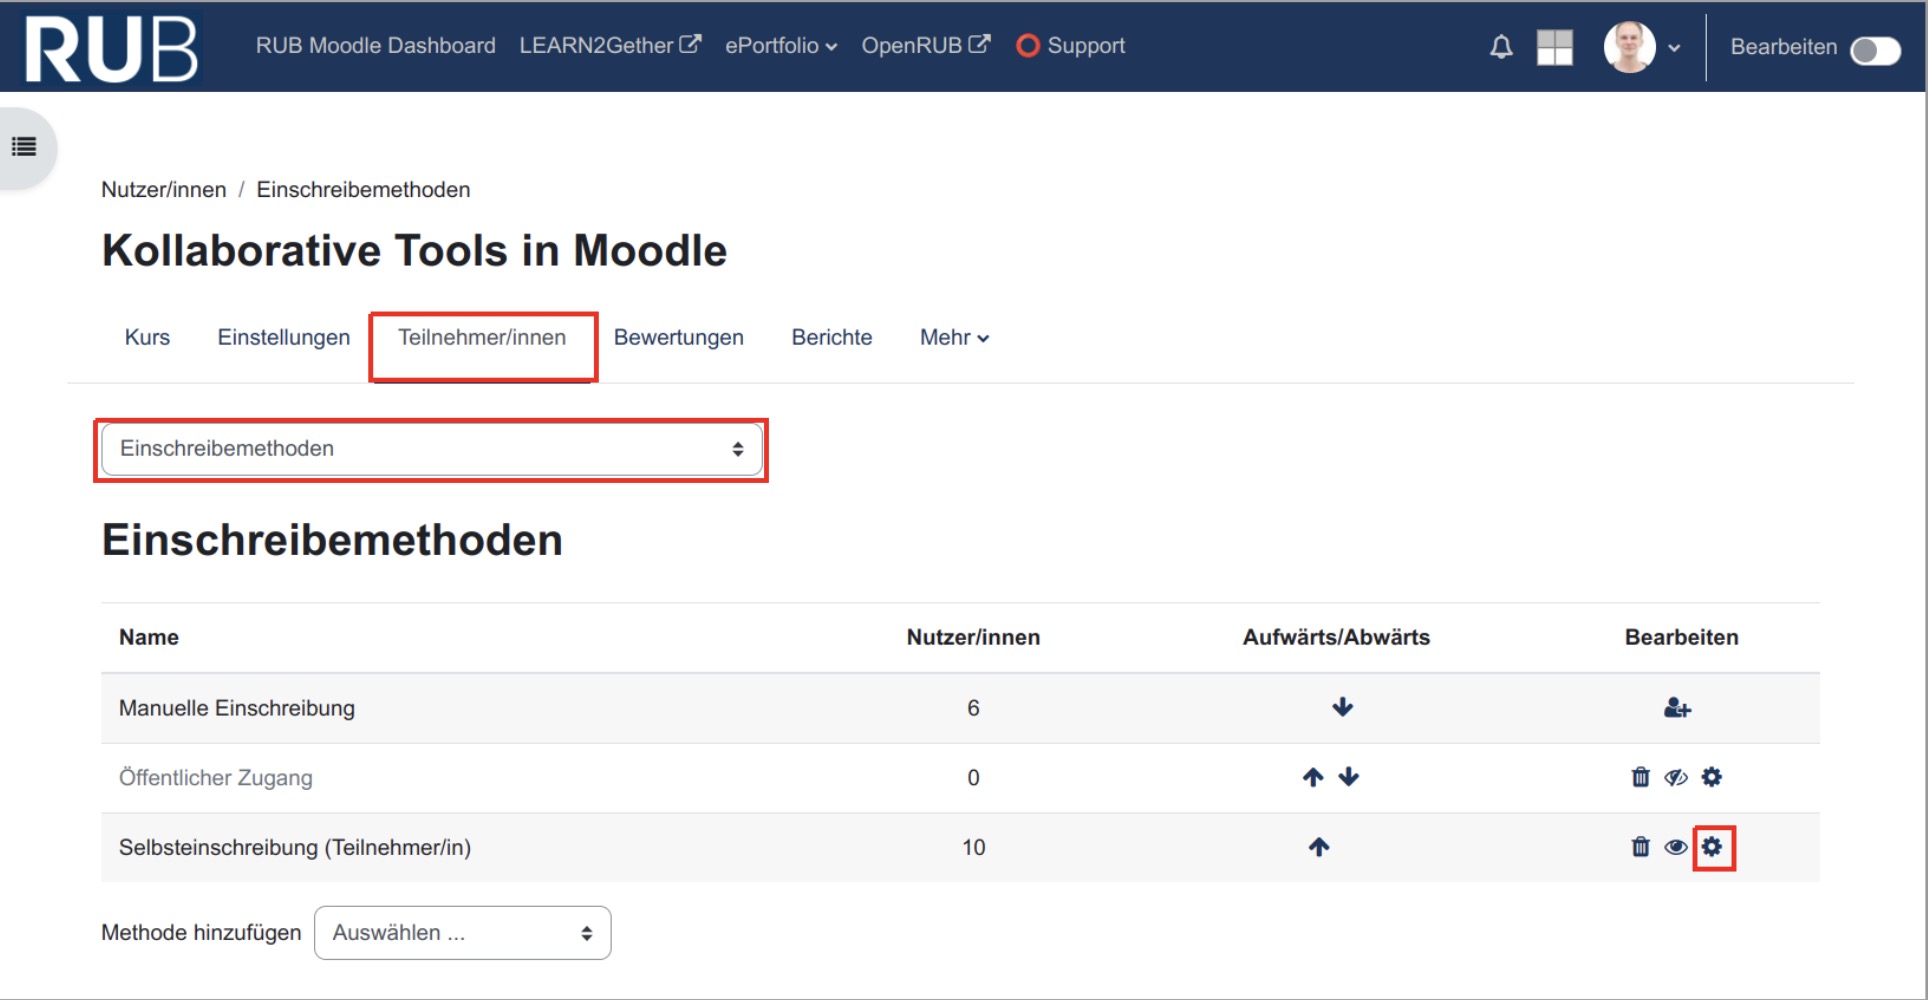This screenshot has height=1000, width=1928.
Task: Delete Öffentlicher Zugang method
Action: (x=1640, y=777)
